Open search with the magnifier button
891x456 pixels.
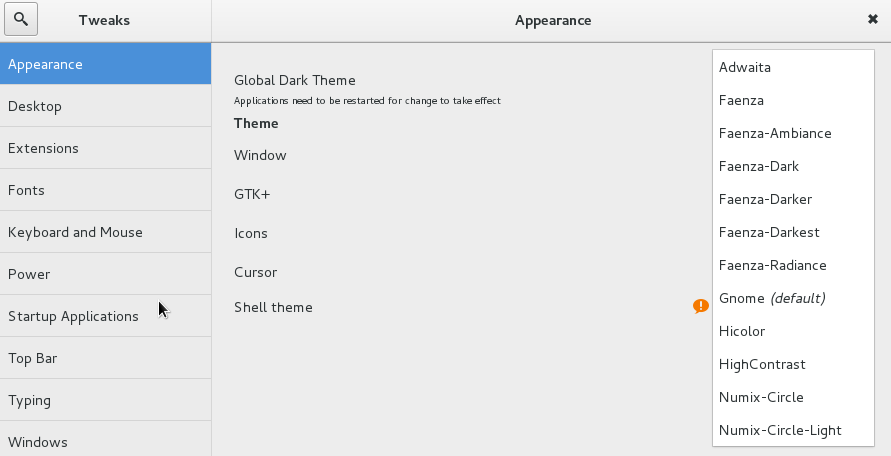pyautogui.click(x=21, y=19)
